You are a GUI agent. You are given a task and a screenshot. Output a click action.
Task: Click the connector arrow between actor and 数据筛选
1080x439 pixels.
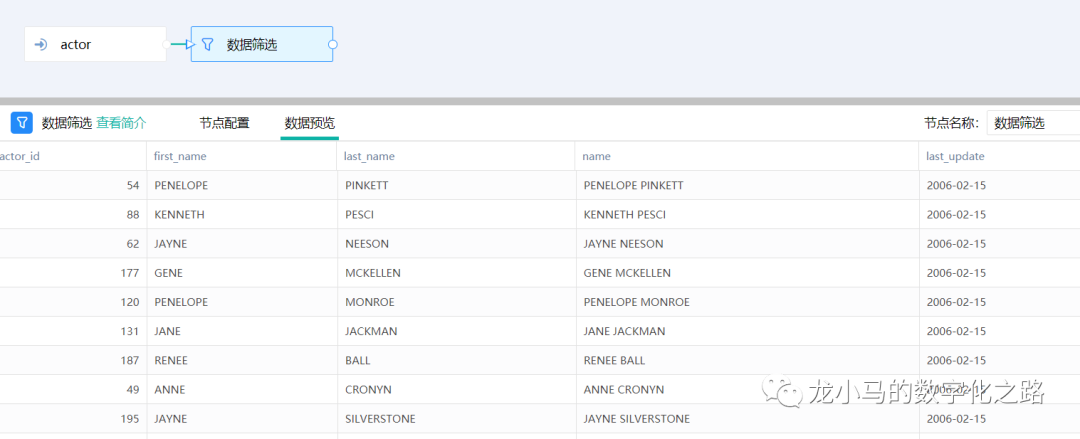pyautogui.click(x=180, y=44)
